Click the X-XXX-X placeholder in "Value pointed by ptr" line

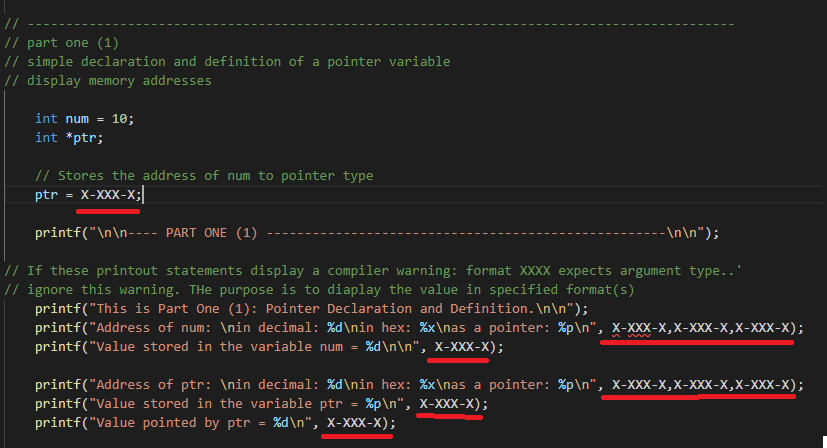coord(354,423)
